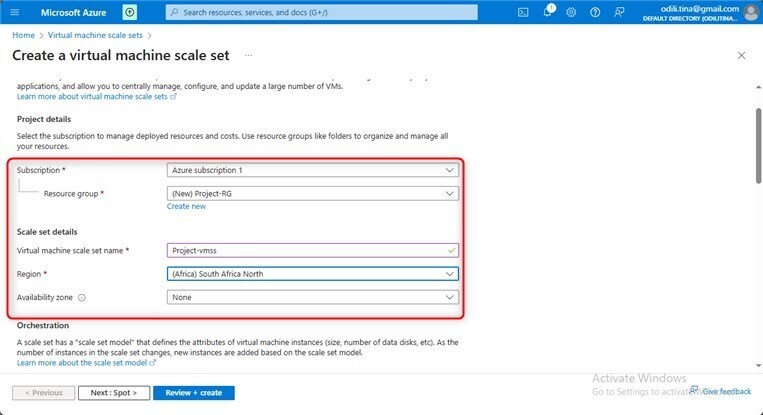Expand the Resource group dropdown

tap(312, 194)
